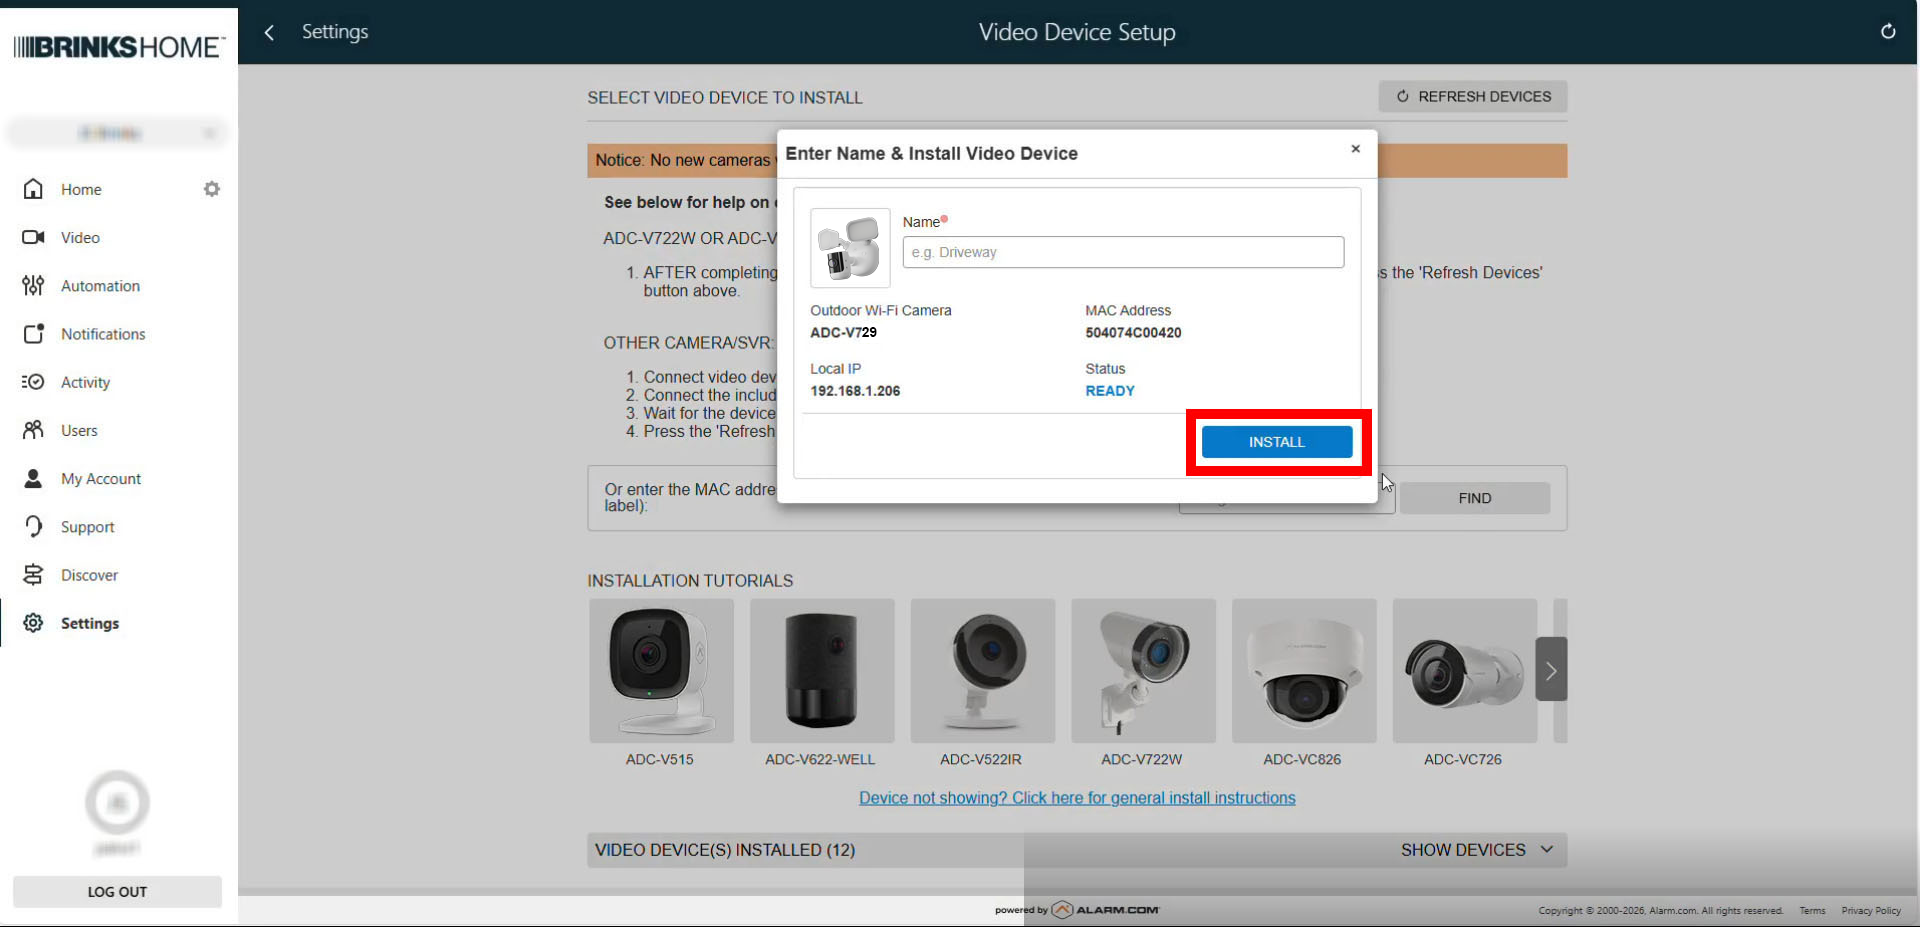This screenshot has height=927, width=1920.
Task: Focus the camera Name input field
Action: [x=1123, y=252]
